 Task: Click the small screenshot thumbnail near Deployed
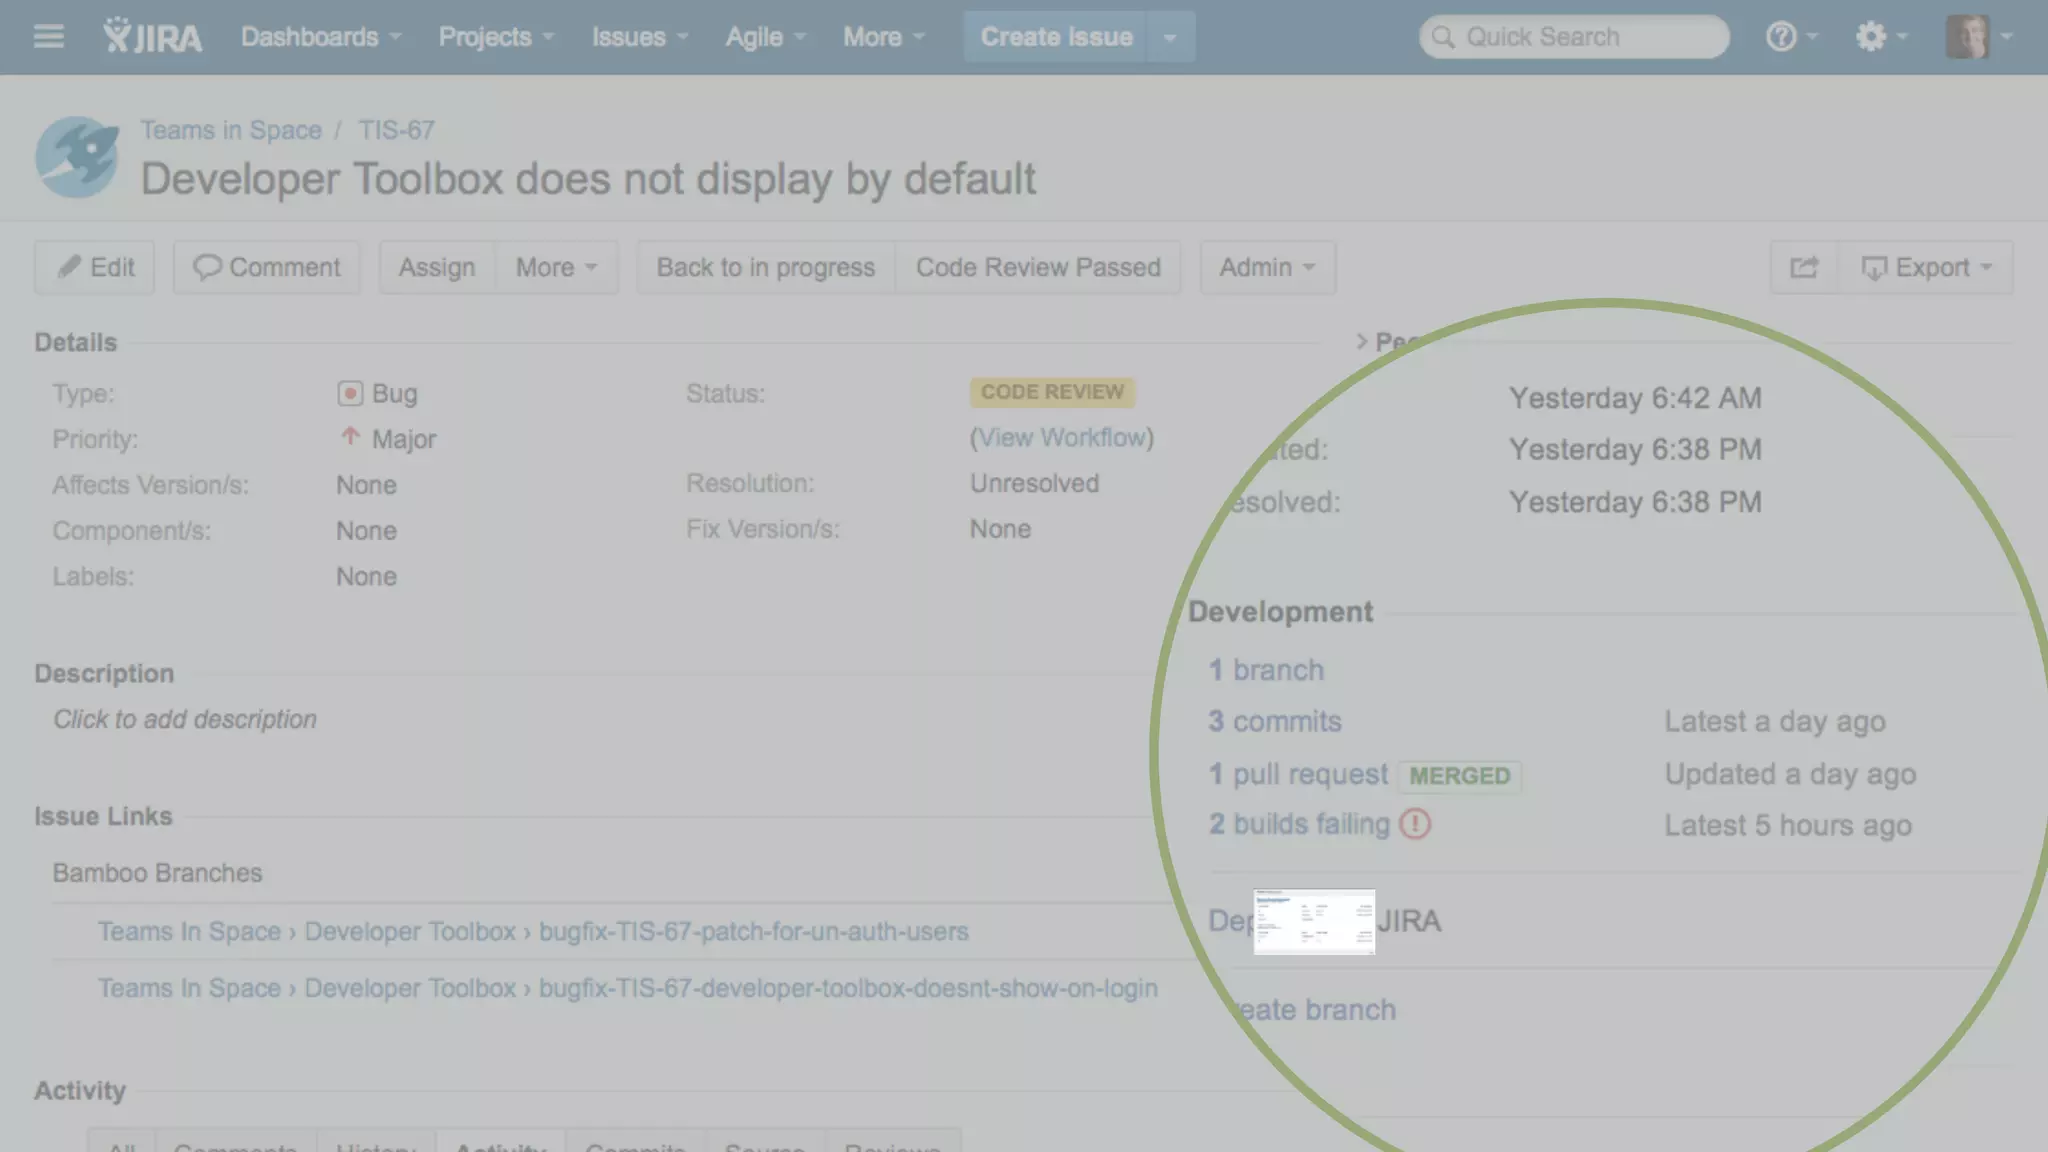[1314, 921]
